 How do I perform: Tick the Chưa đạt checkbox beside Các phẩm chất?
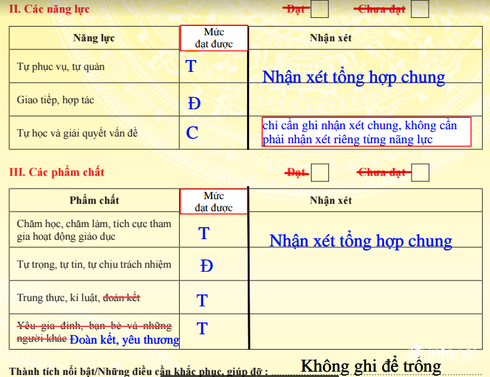420,172
